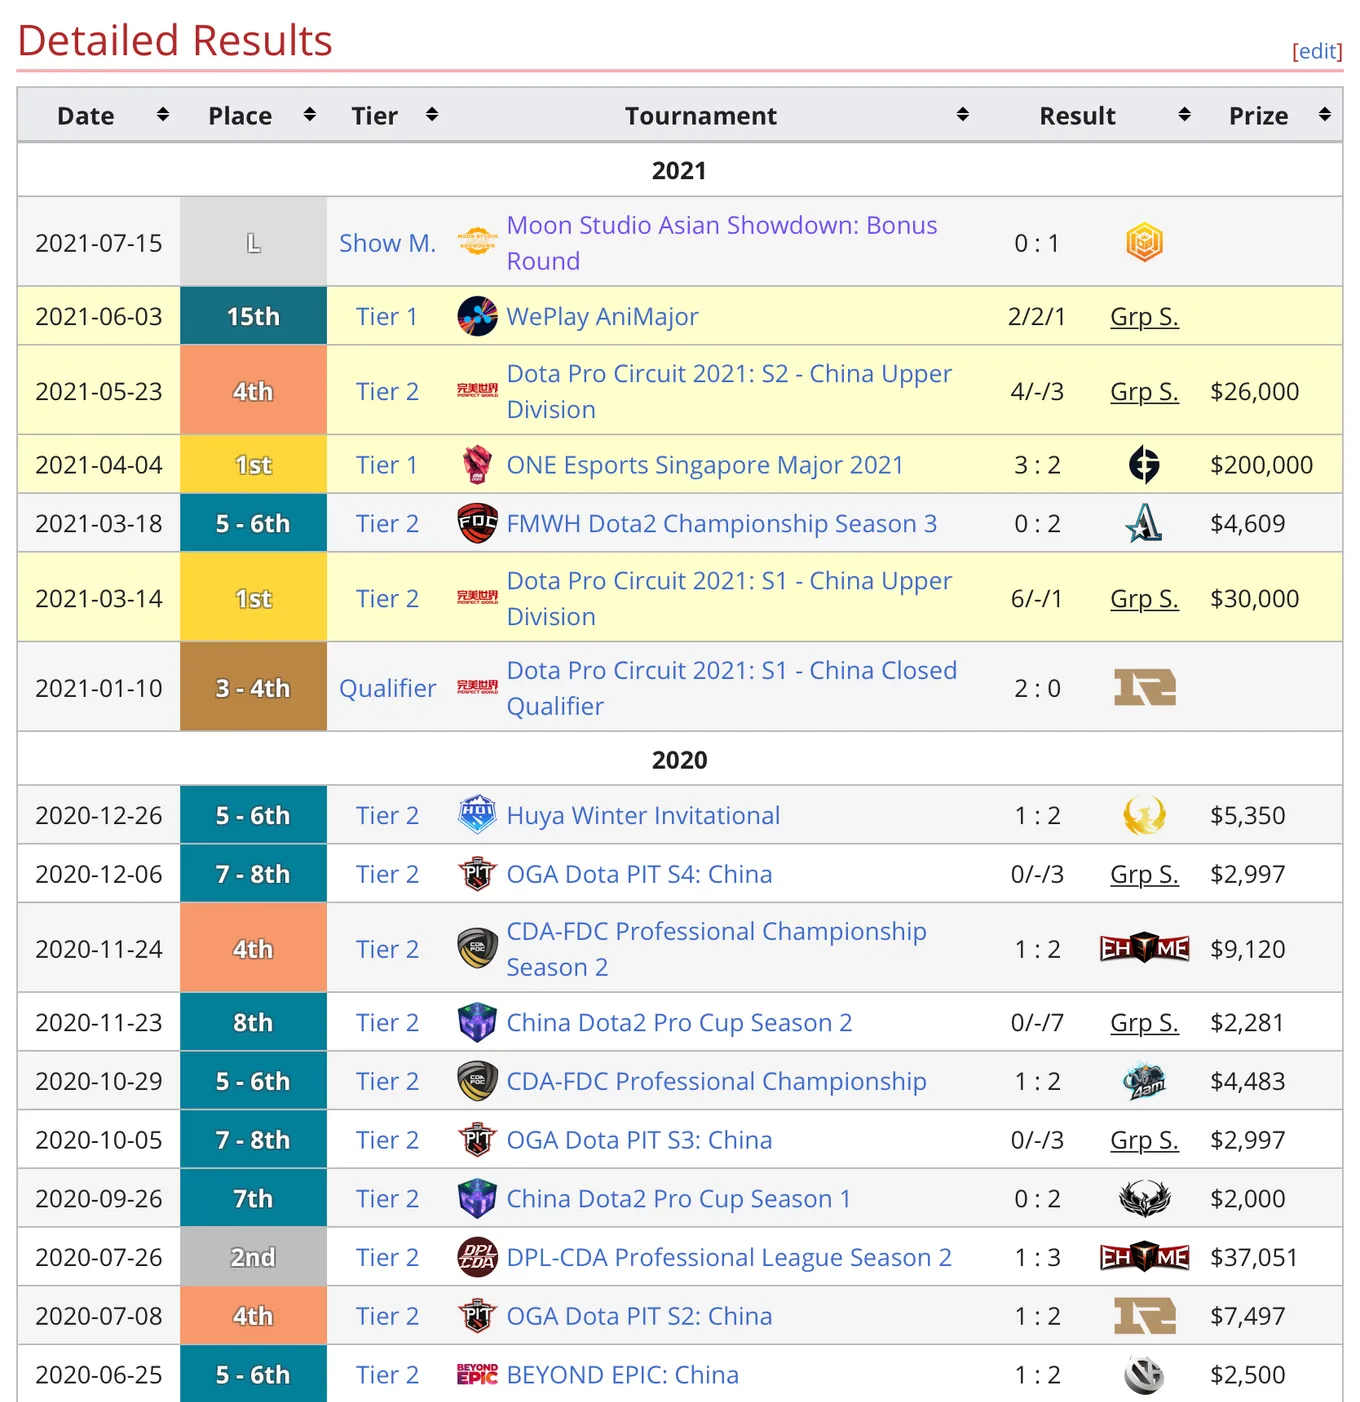
Task: Click the RNG logo in the 2021-01-10 row
Action: pos(1145,687)
